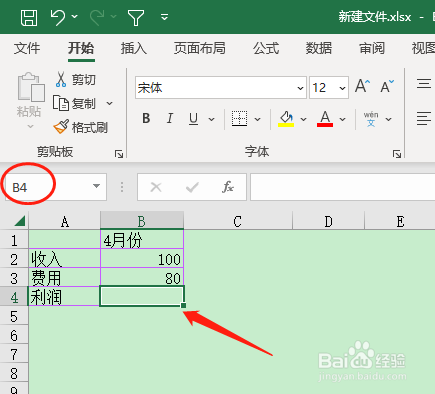Viewport: 435px width, 394px height.
Task: Click inside the formula bar input
Action: coord(343,187)
